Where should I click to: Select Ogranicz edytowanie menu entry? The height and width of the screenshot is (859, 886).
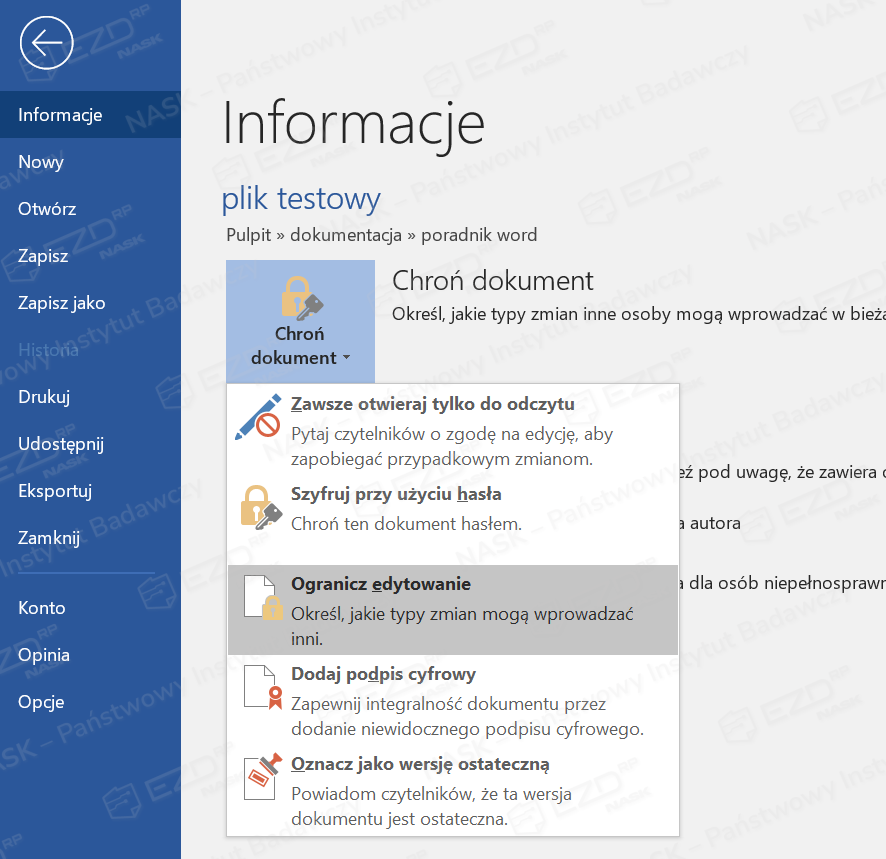coord(381,584)
